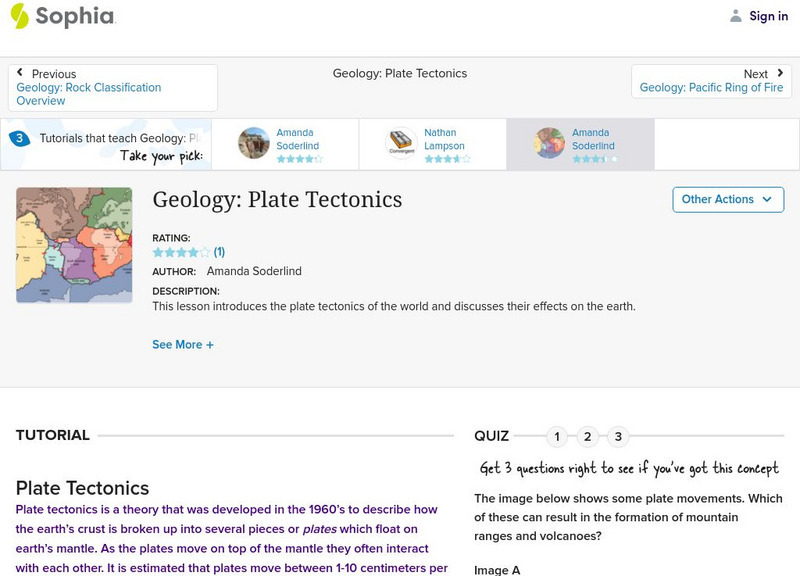Select first Amanda Soderlind tutorial avatar
This screenshot has width=800, height=576.
pos(254,144)
